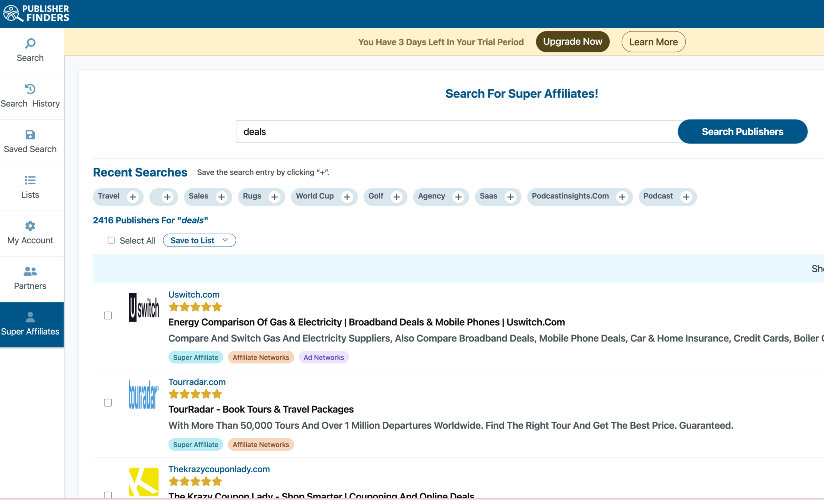Click the Tourradar star rating
This screenshot has height=500, width=824.
(195, 394)
